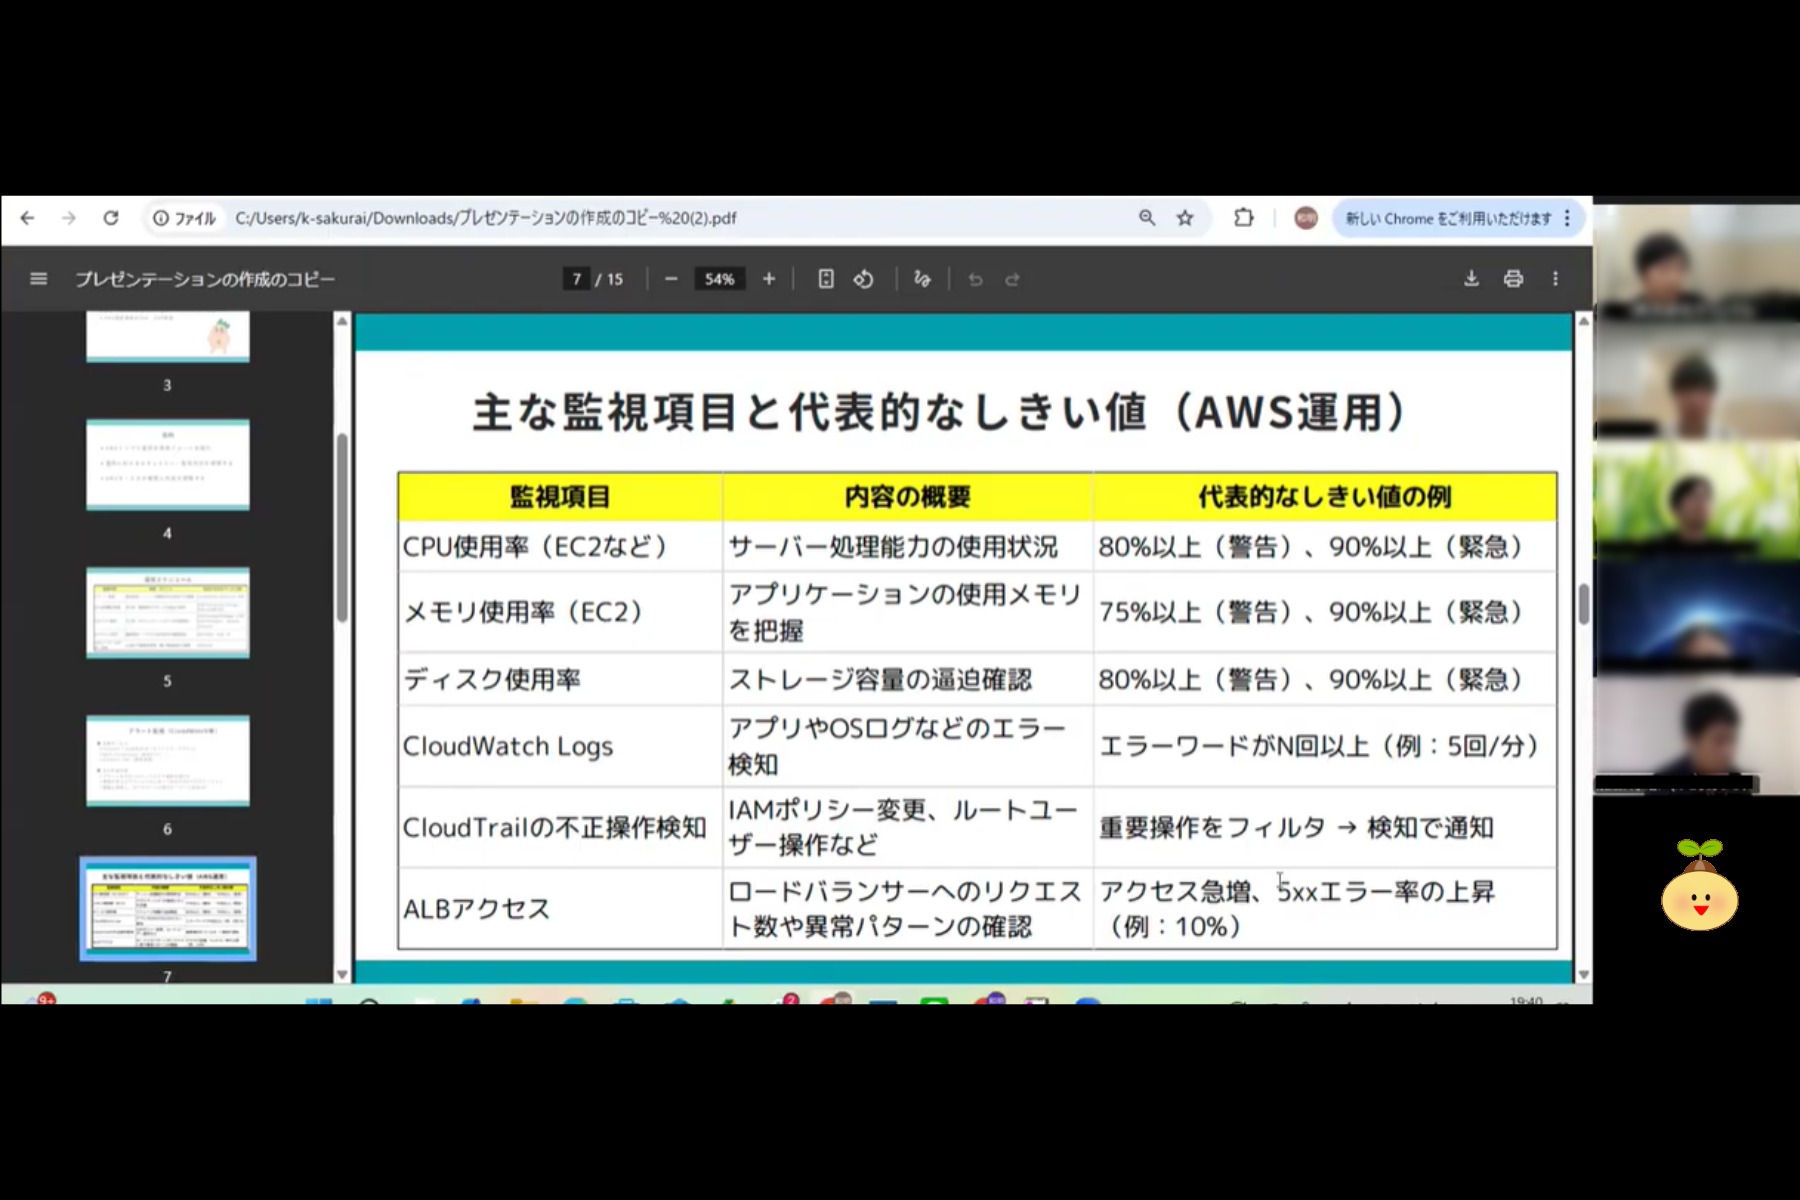Rotate the PDF counterclockwise

coord(864,279)
